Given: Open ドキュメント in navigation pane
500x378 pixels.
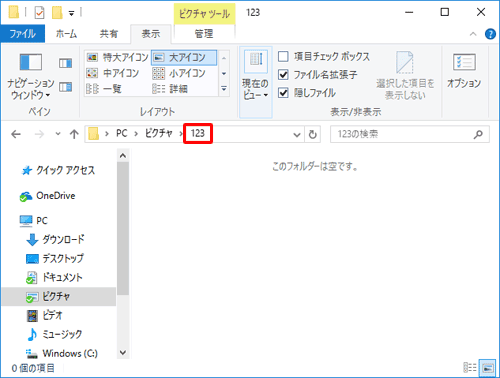Looking at the screenshot, I should (54, 277).
